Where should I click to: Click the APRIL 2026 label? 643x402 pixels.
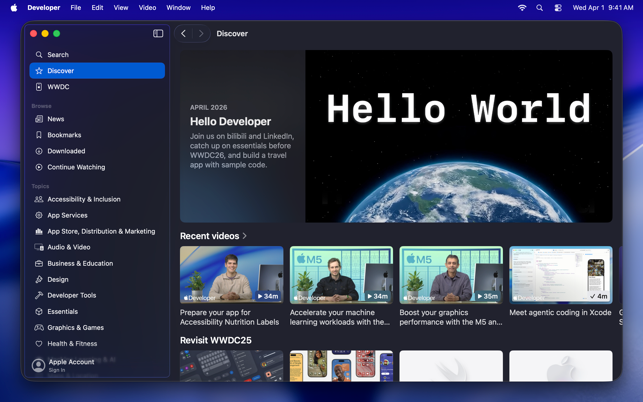[208, 107]
